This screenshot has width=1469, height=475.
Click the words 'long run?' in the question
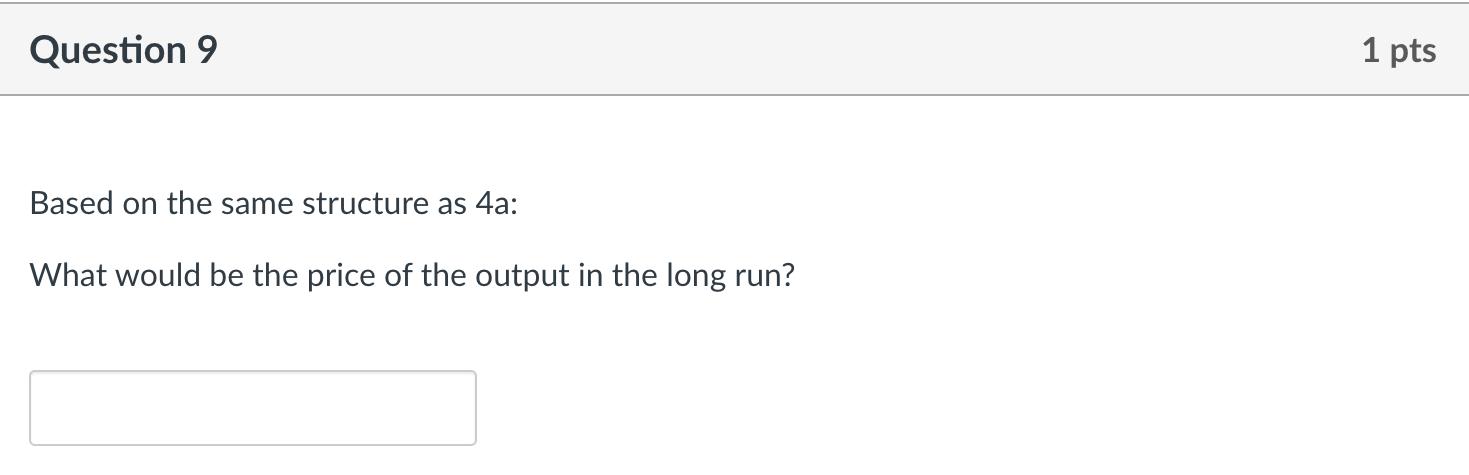pos(730,275)
